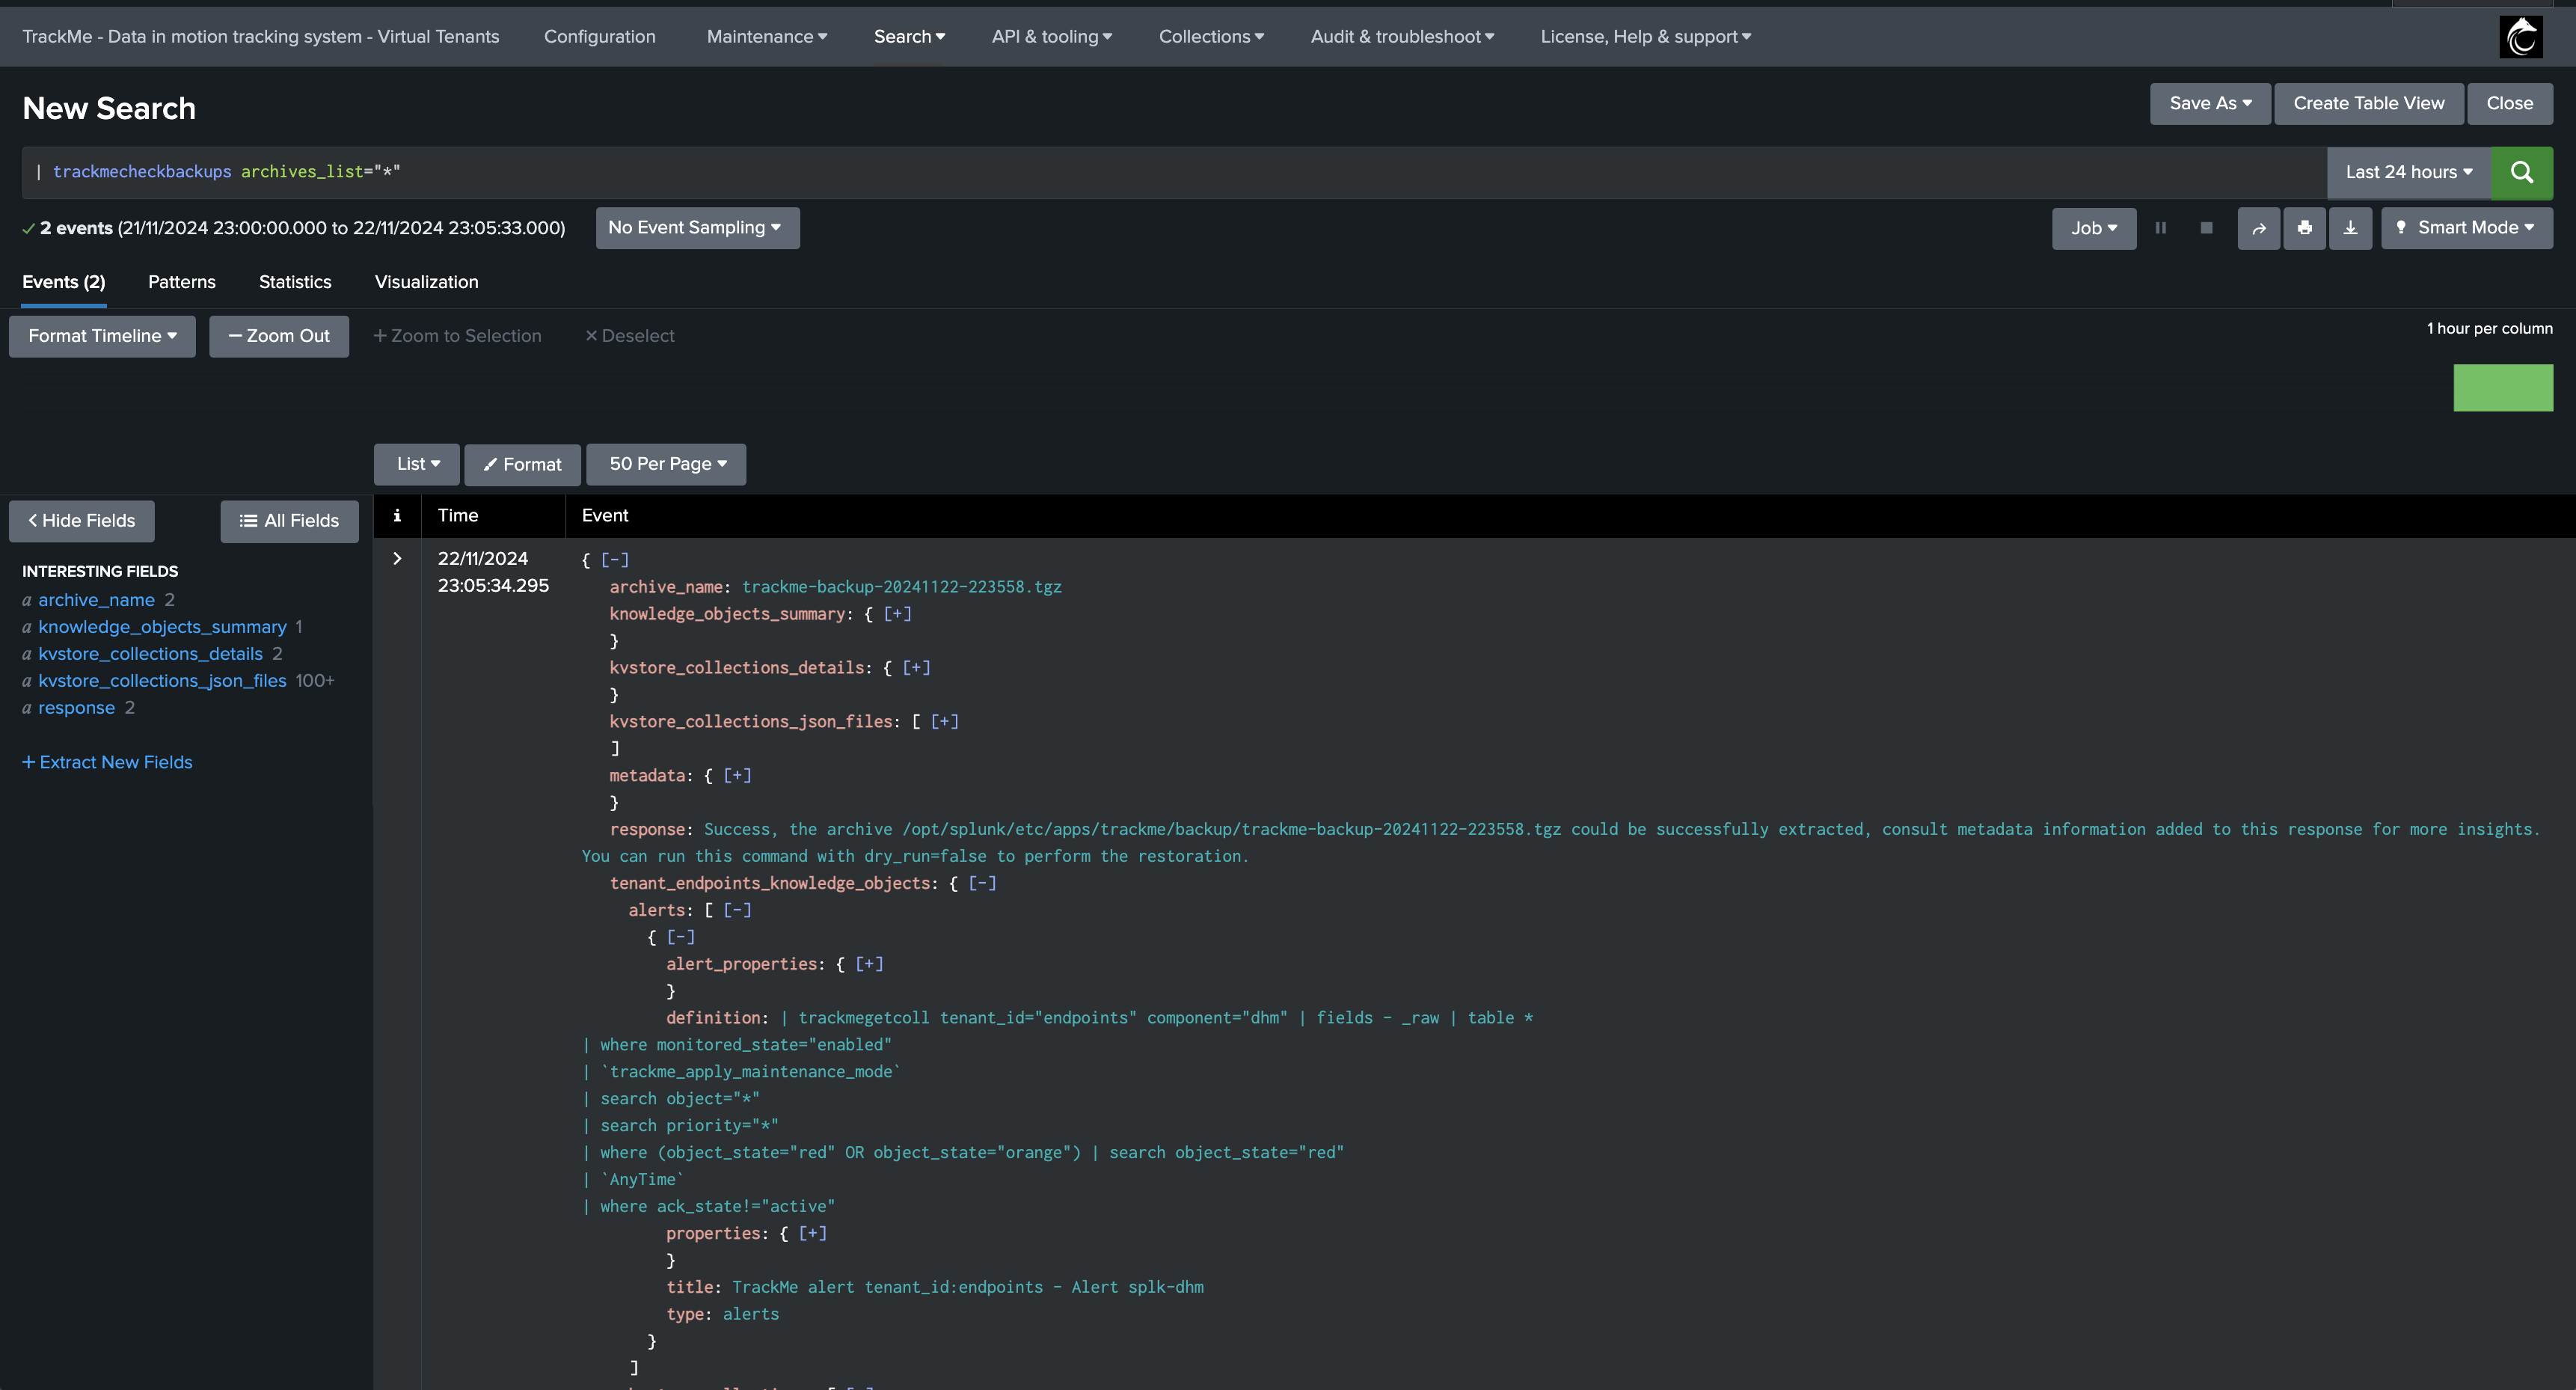2576x1390 pixels.
Task: Click the share job arrow icon
Action: point(2258,228)
